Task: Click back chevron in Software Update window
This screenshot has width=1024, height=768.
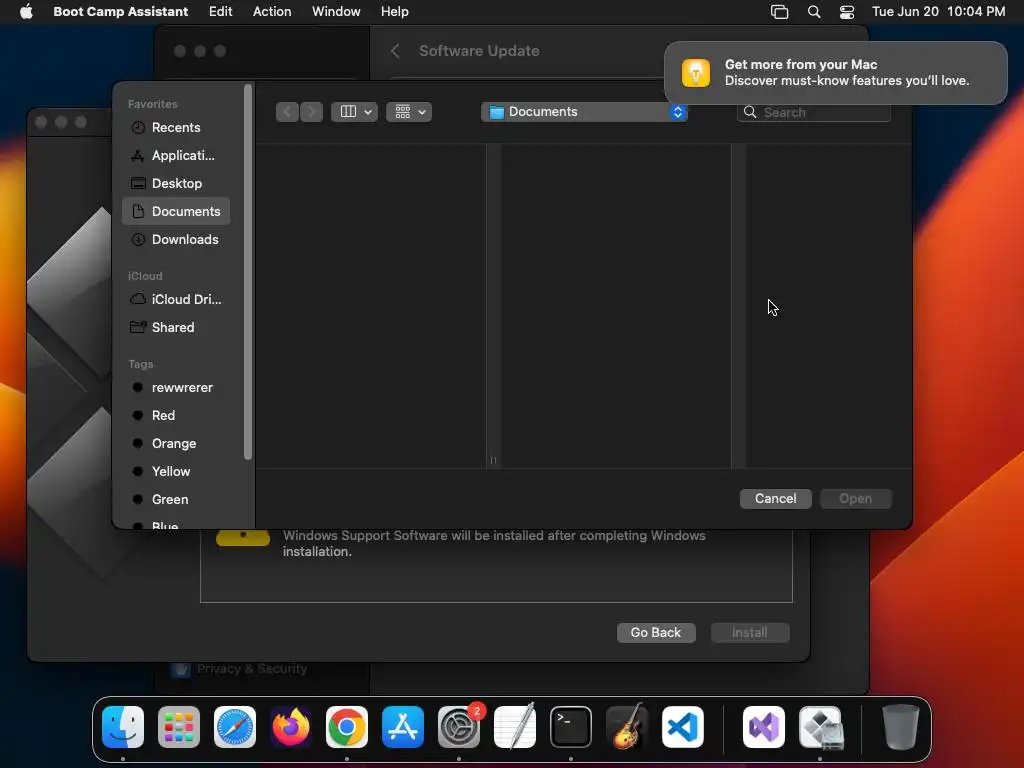Action: 394,51
